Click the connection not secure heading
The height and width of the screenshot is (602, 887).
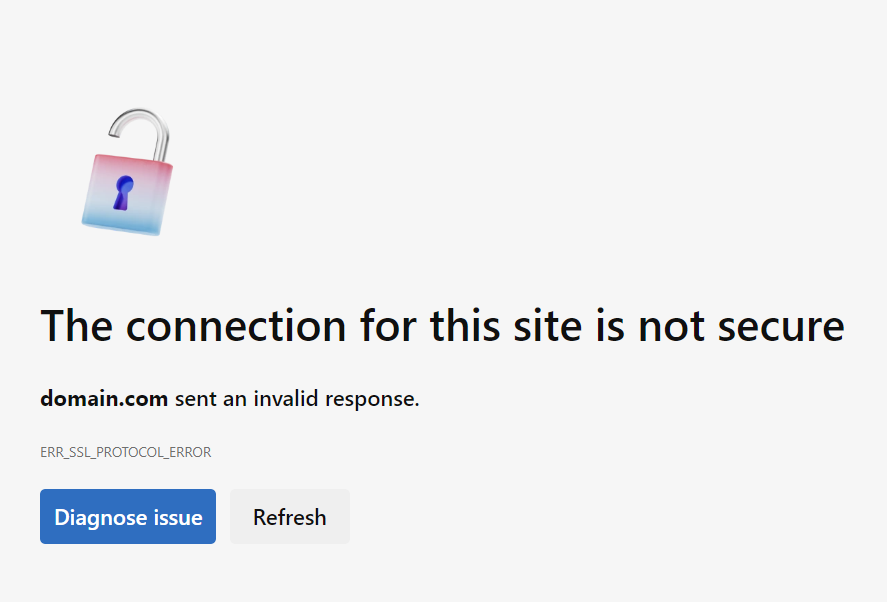coord(441,325)
